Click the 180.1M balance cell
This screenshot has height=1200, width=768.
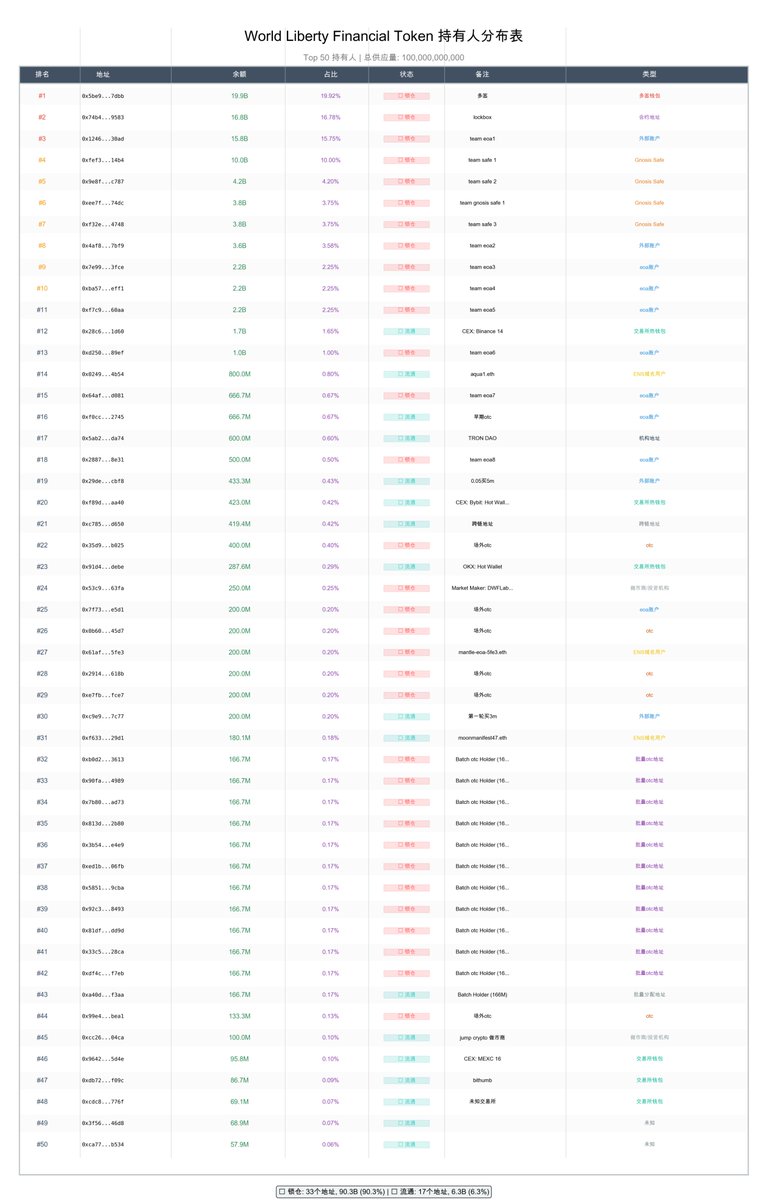pos(240,738)
